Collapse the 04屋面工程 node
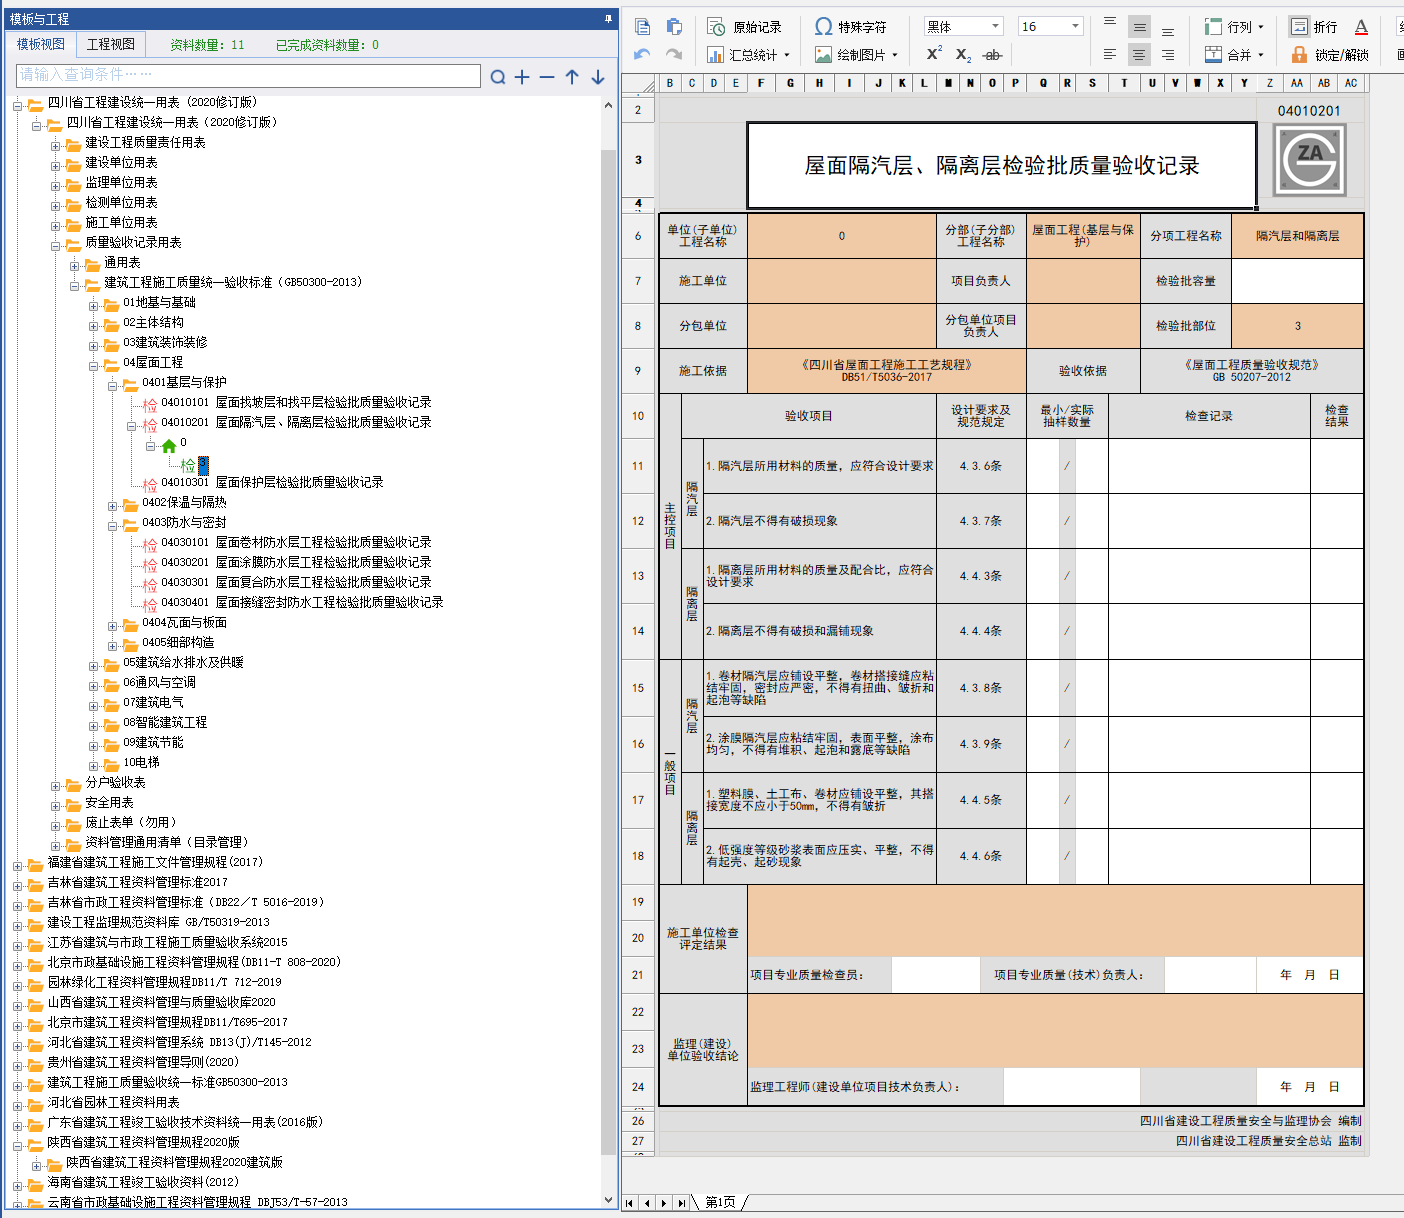 (x=93, y=365)
